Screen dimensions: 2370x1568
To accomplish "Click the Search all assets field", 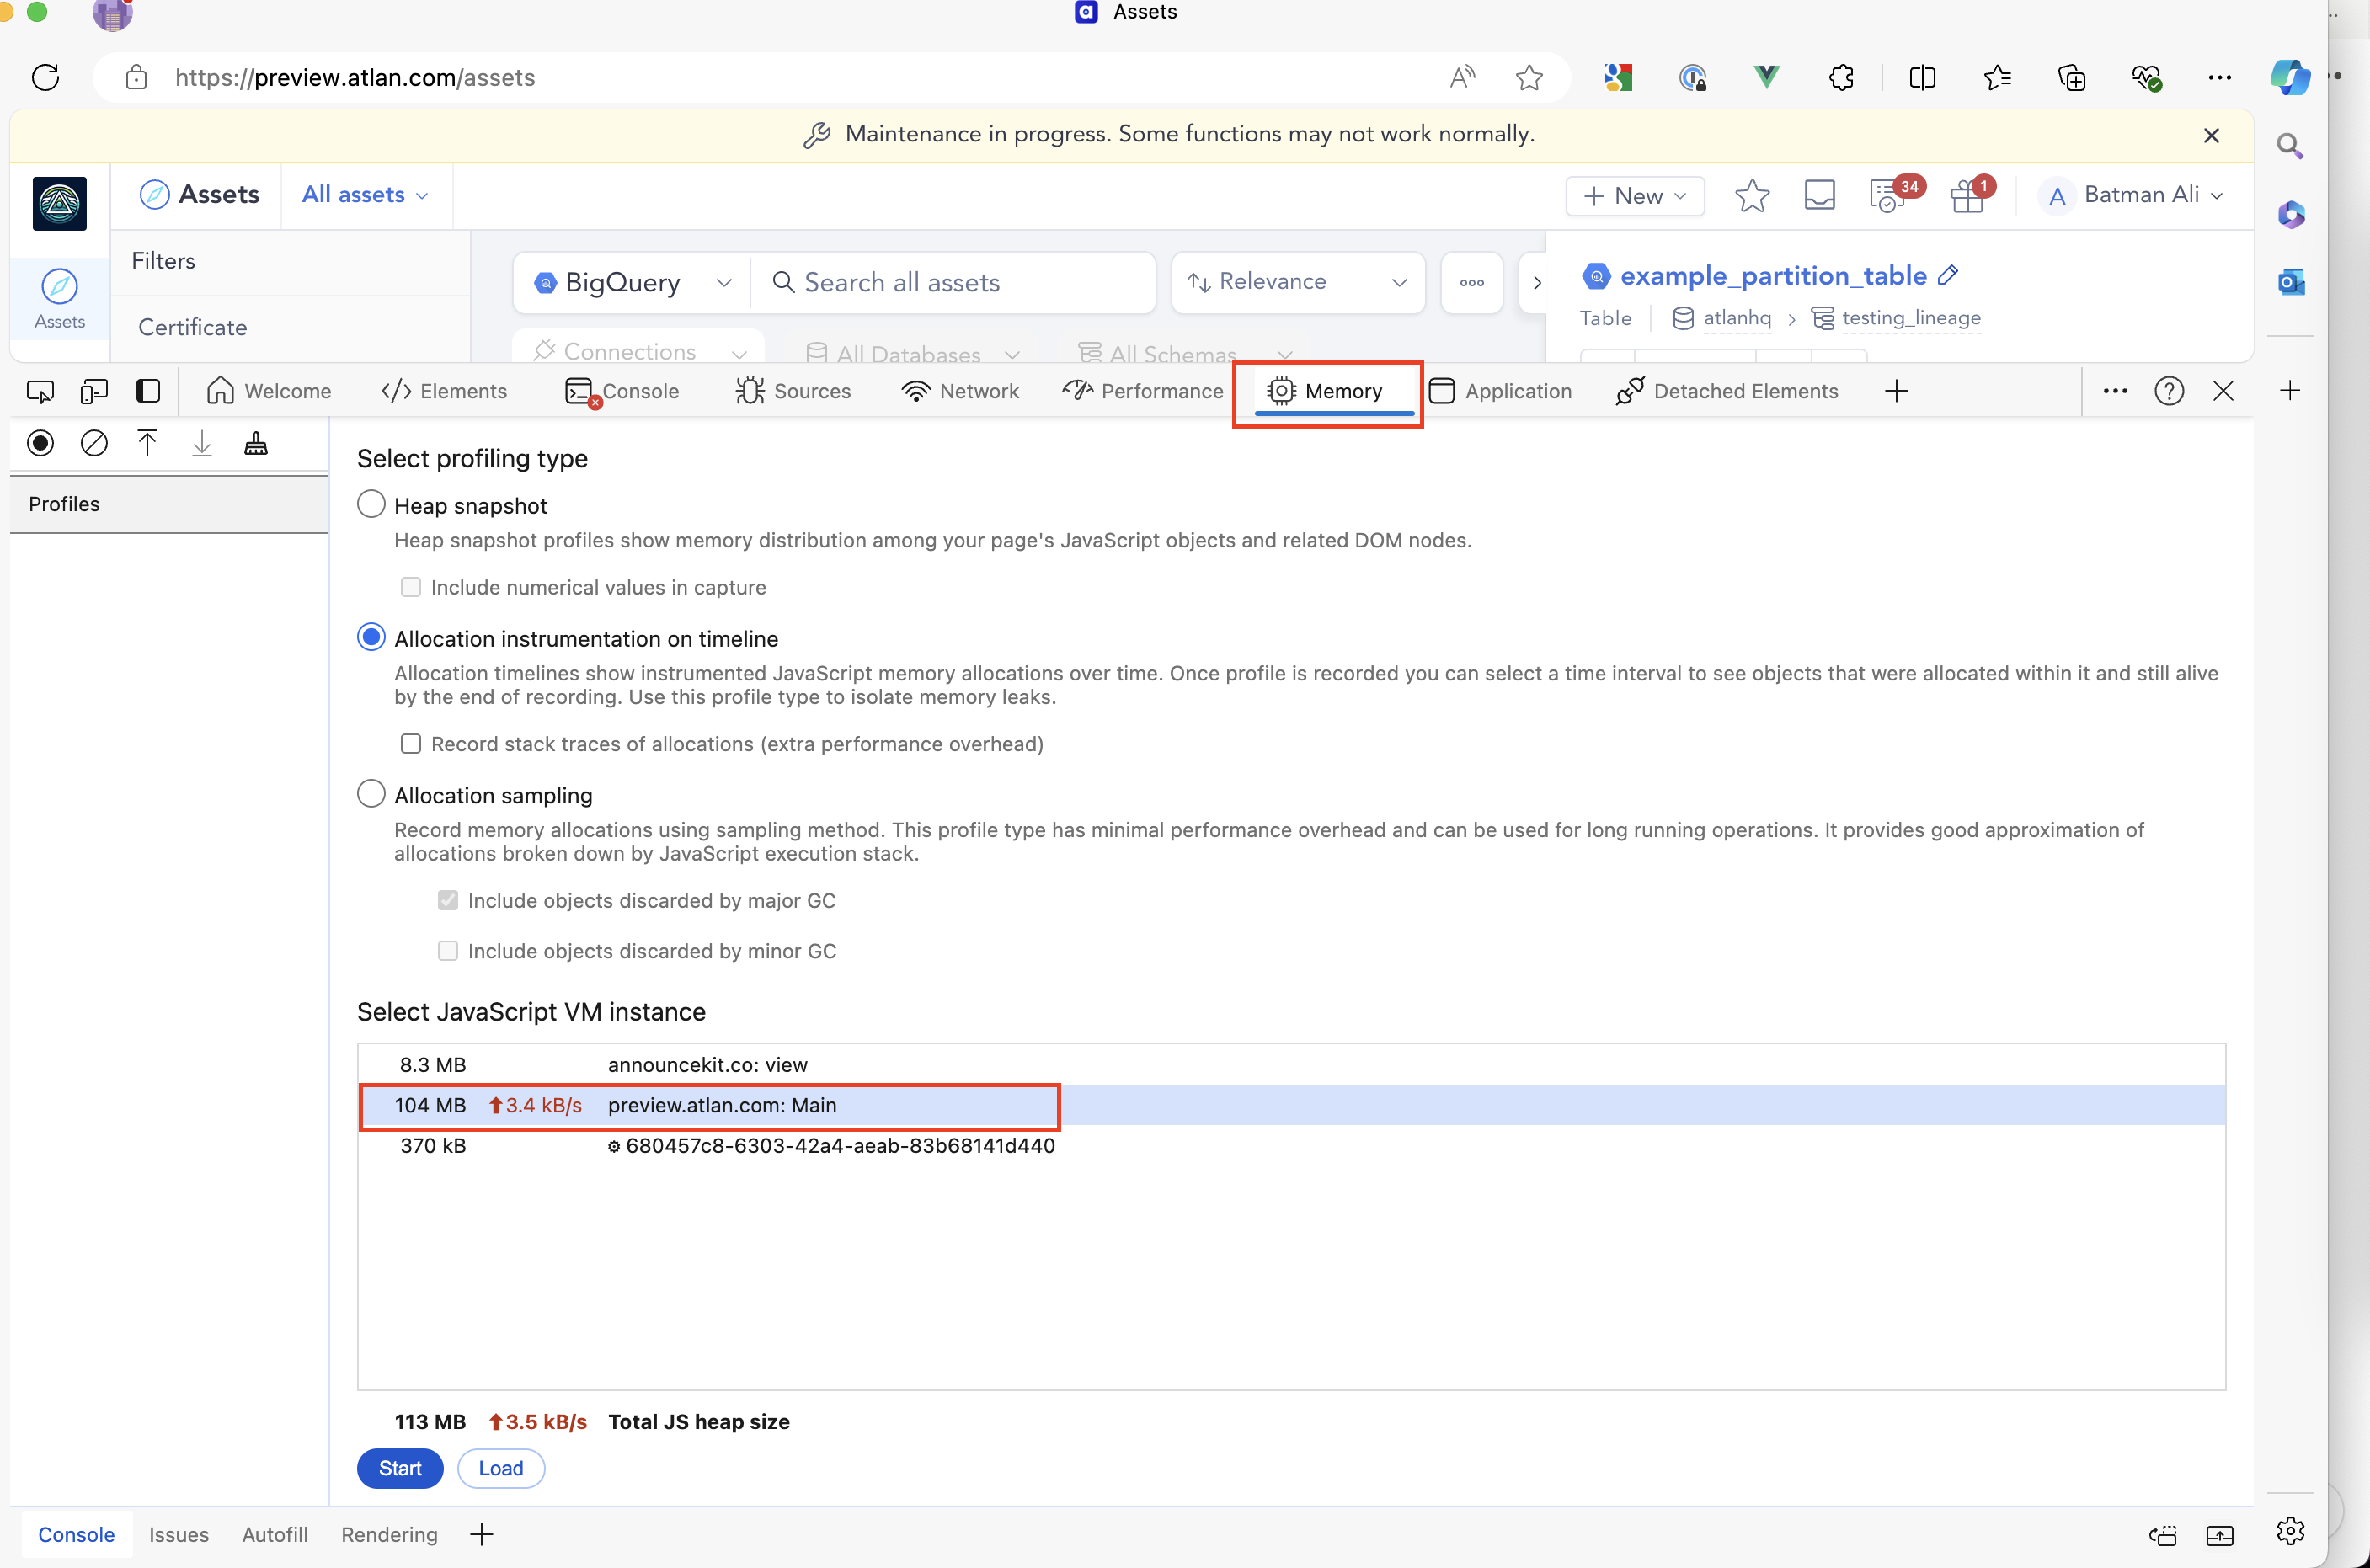I will click(950, 282).
